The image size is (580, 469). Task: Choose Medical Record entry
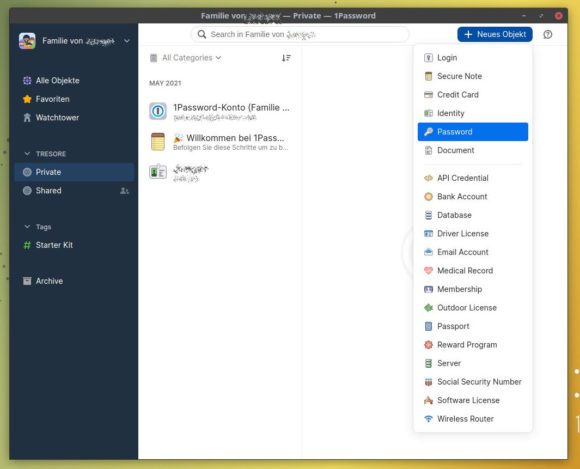click(x=473, y=270)
